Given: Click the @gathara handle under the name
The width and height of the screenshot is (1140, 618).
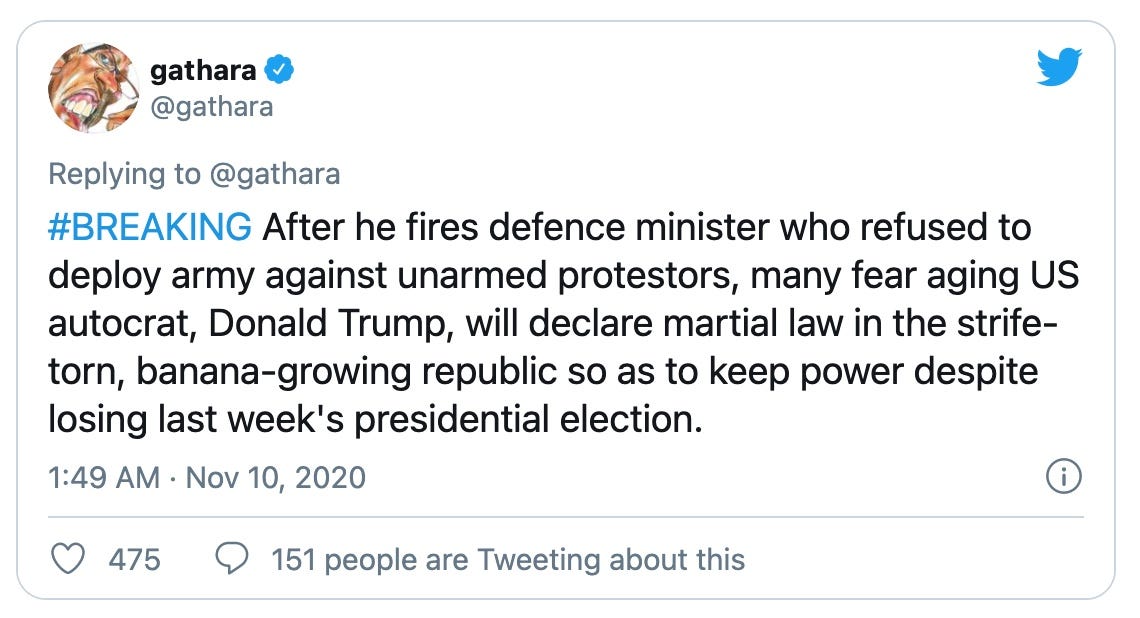Looking at the screenshot, I should click(212, 107).
